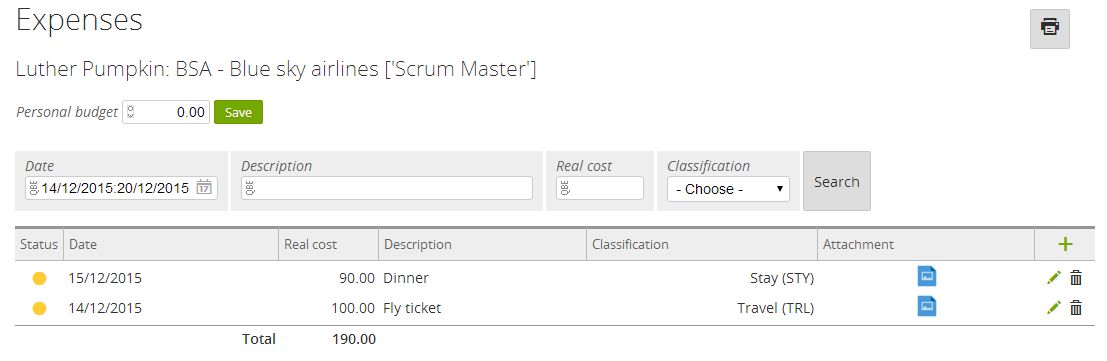Image resolution: width=1107 pixels, height=361 pixels.
Task: Edit the Dinner expense with pencil icon
Action: (1054, 278)
